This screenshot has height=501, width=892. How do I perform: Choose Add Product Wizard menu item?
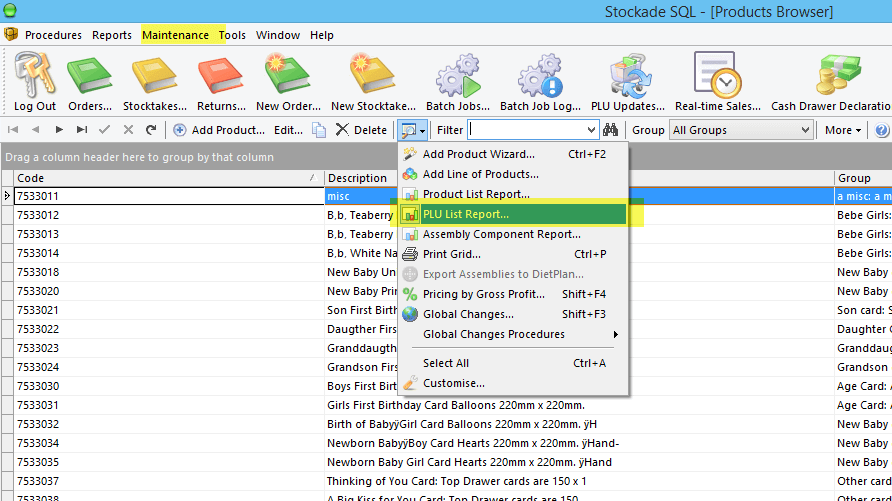point(514,154)
